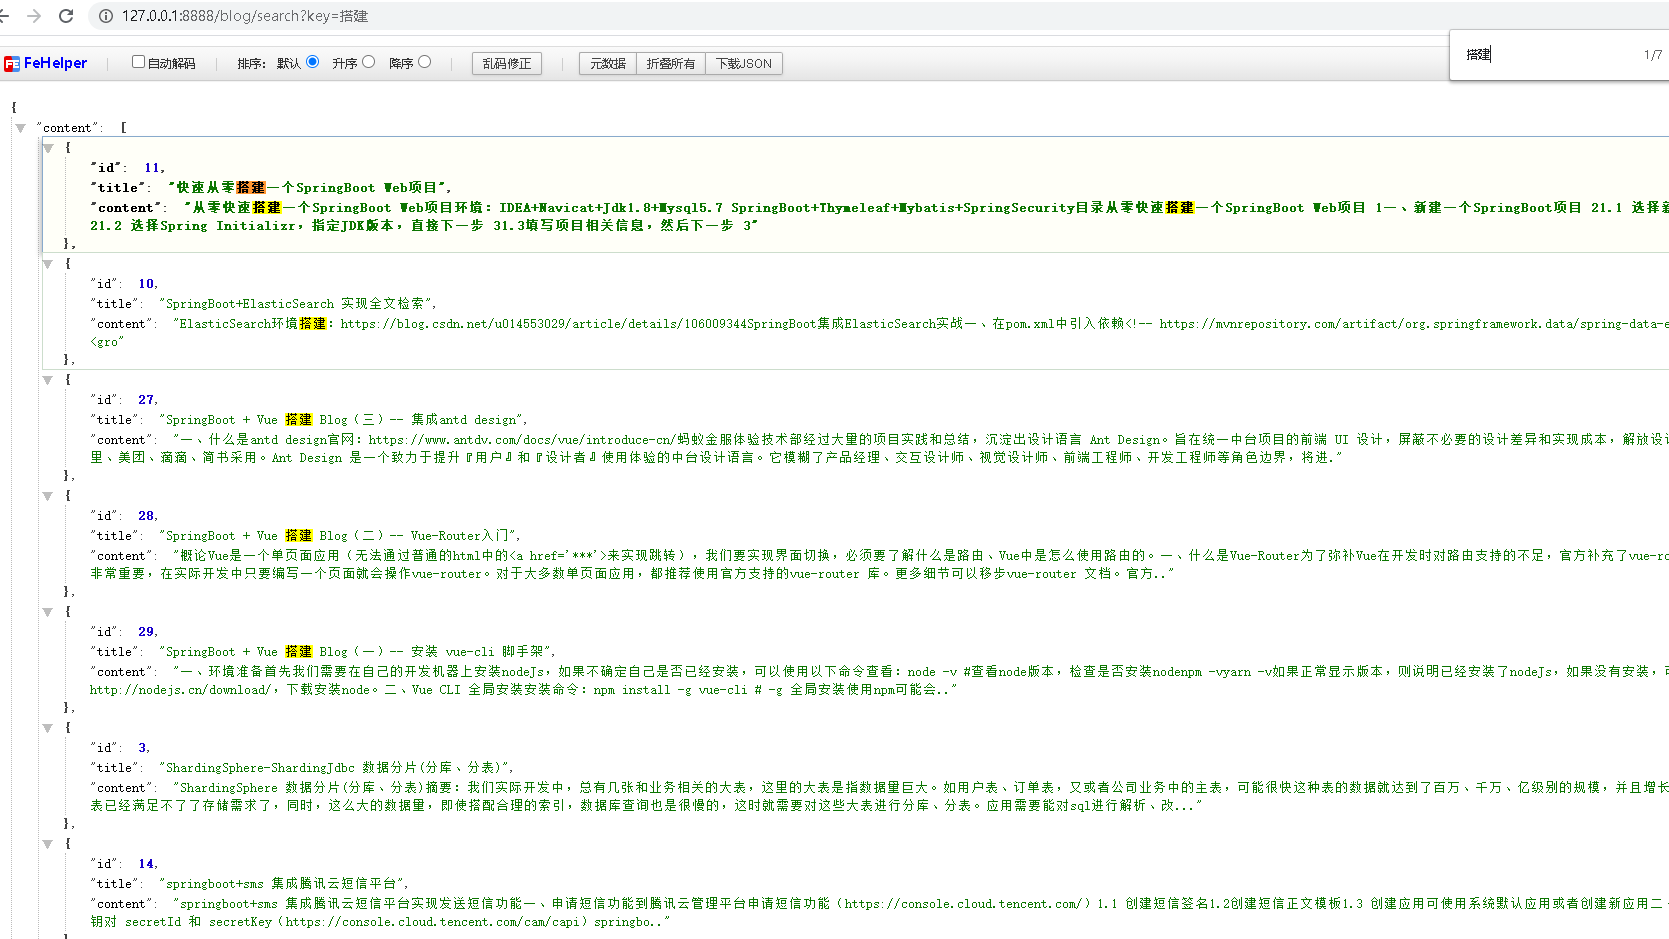Click inside the 搭建 search box
This screenshot has height=939, width=1669.
coord(1520,55)
